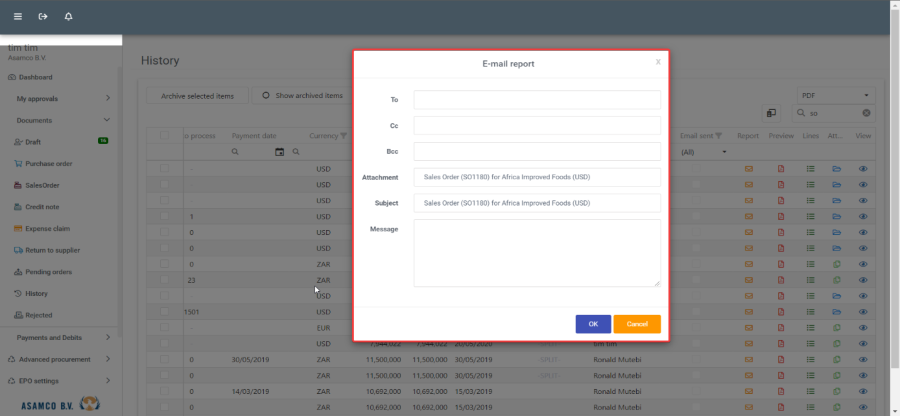Toggle the Show archived items option
900x416 pixels.
click(266, 96)
